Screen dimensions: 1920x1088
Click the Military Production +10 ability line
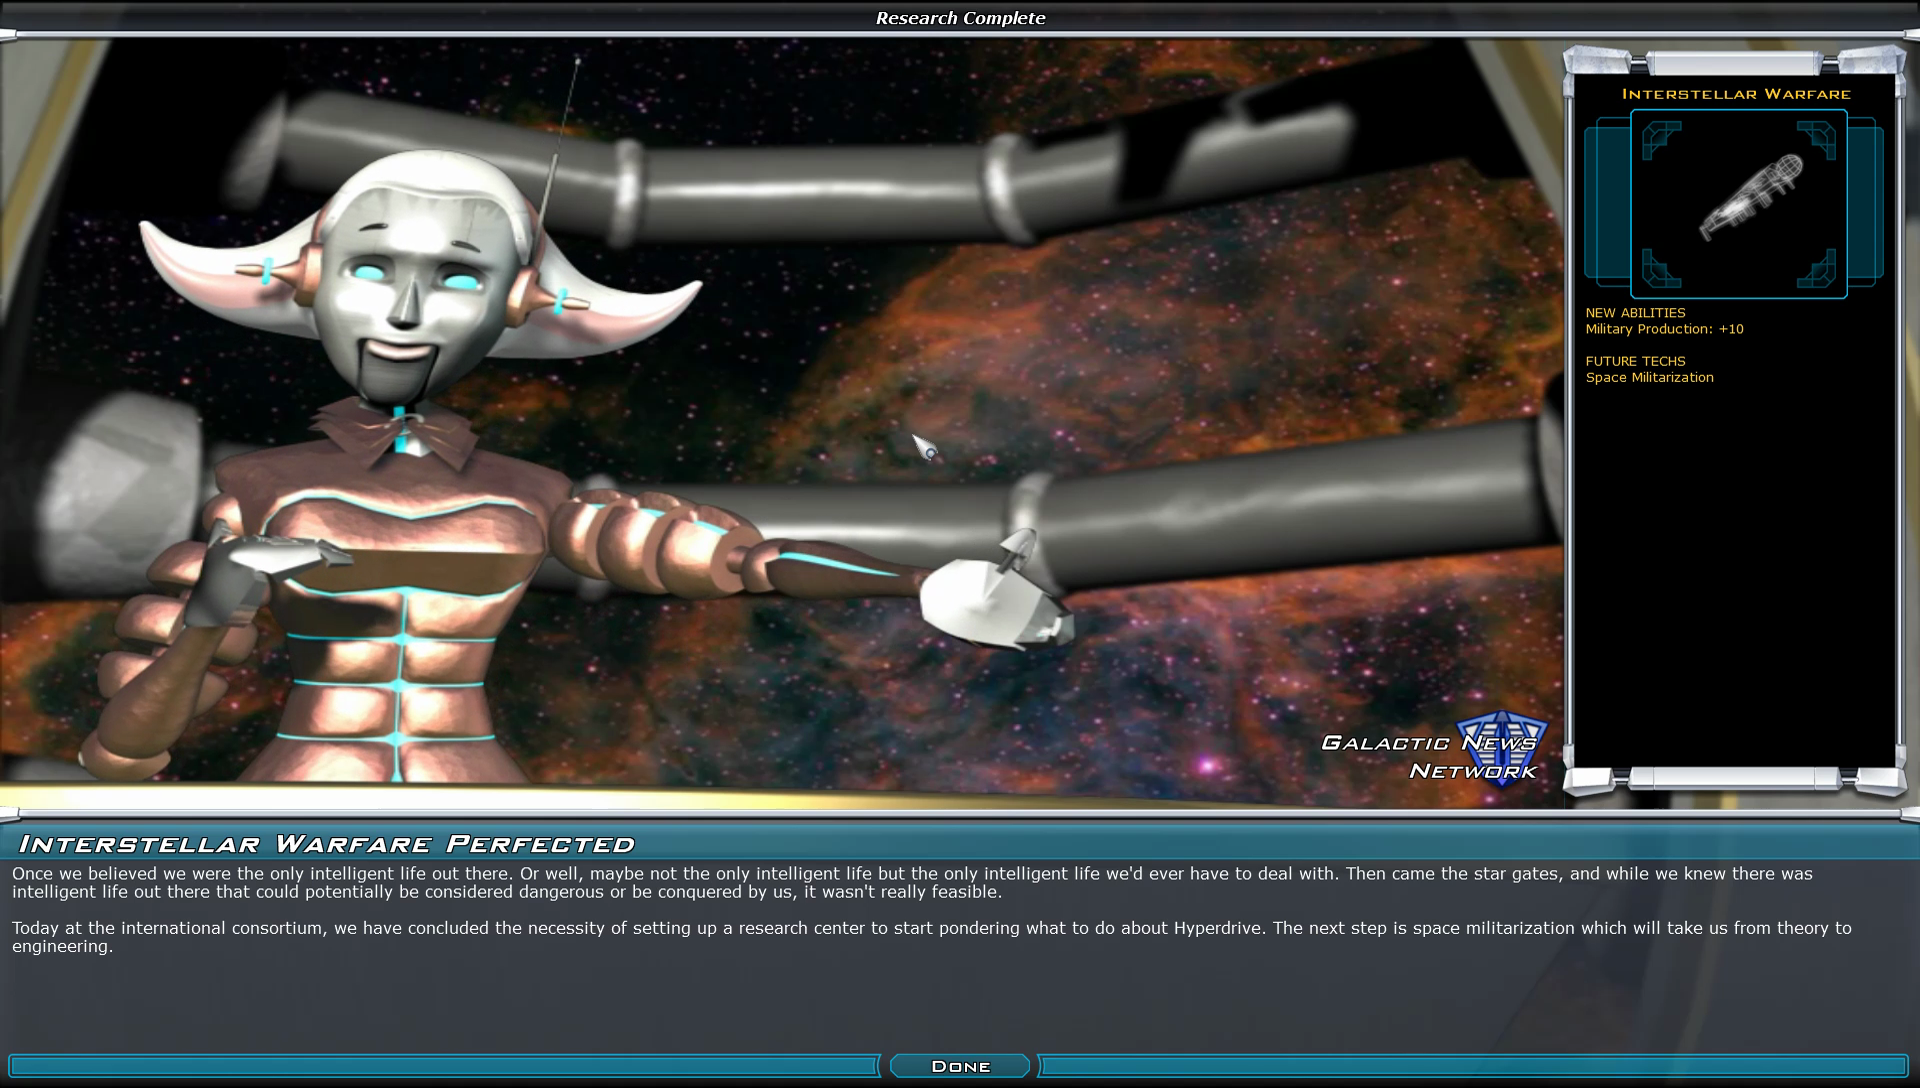pyautogui.click(x=1664, y=329)
